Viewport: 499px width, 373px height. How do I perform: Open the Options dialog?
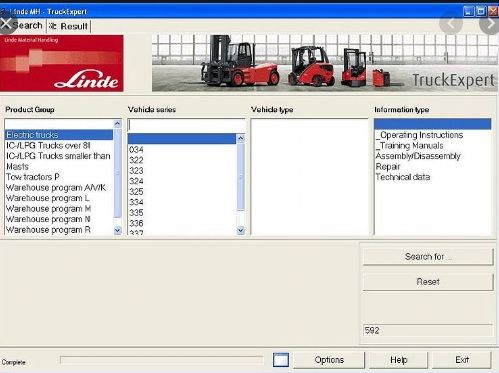pos(329,360)
